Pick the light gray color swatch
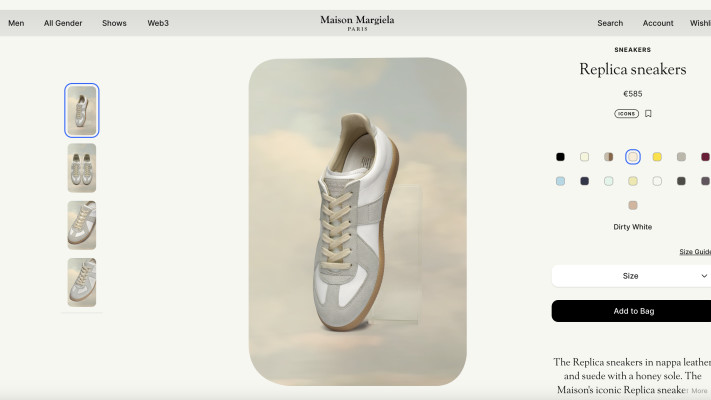The height and width of the screenshot is (400, 711). tap(681, 157)
